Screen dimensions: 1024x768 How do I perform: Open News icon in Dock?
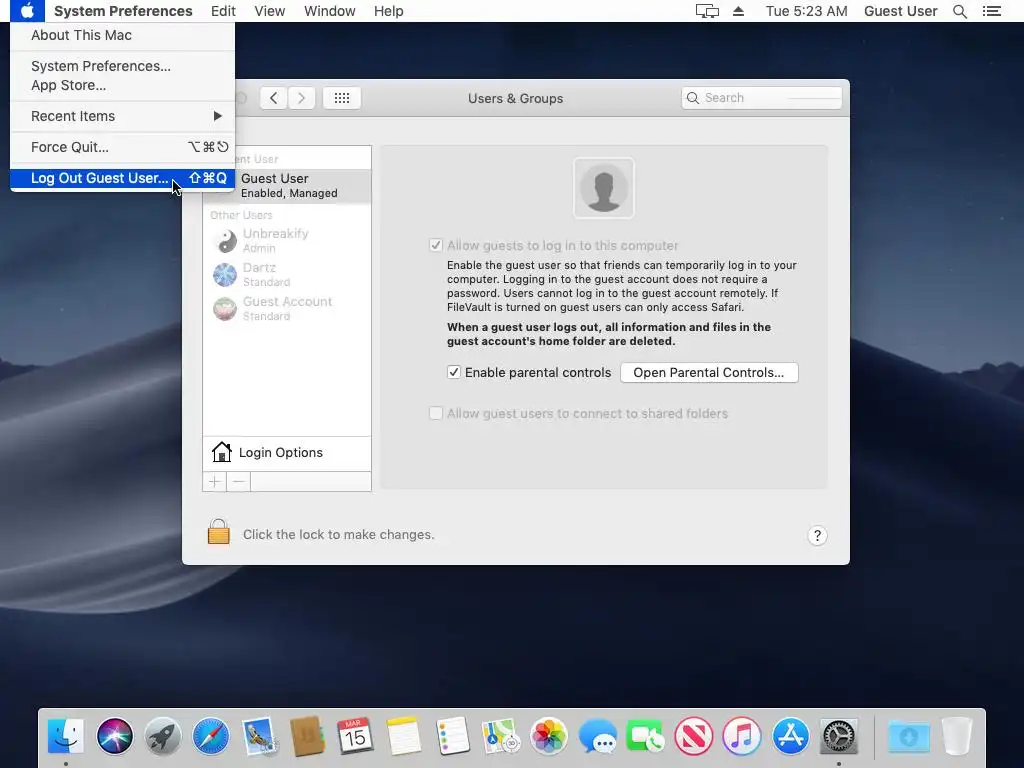click(694, 736)
